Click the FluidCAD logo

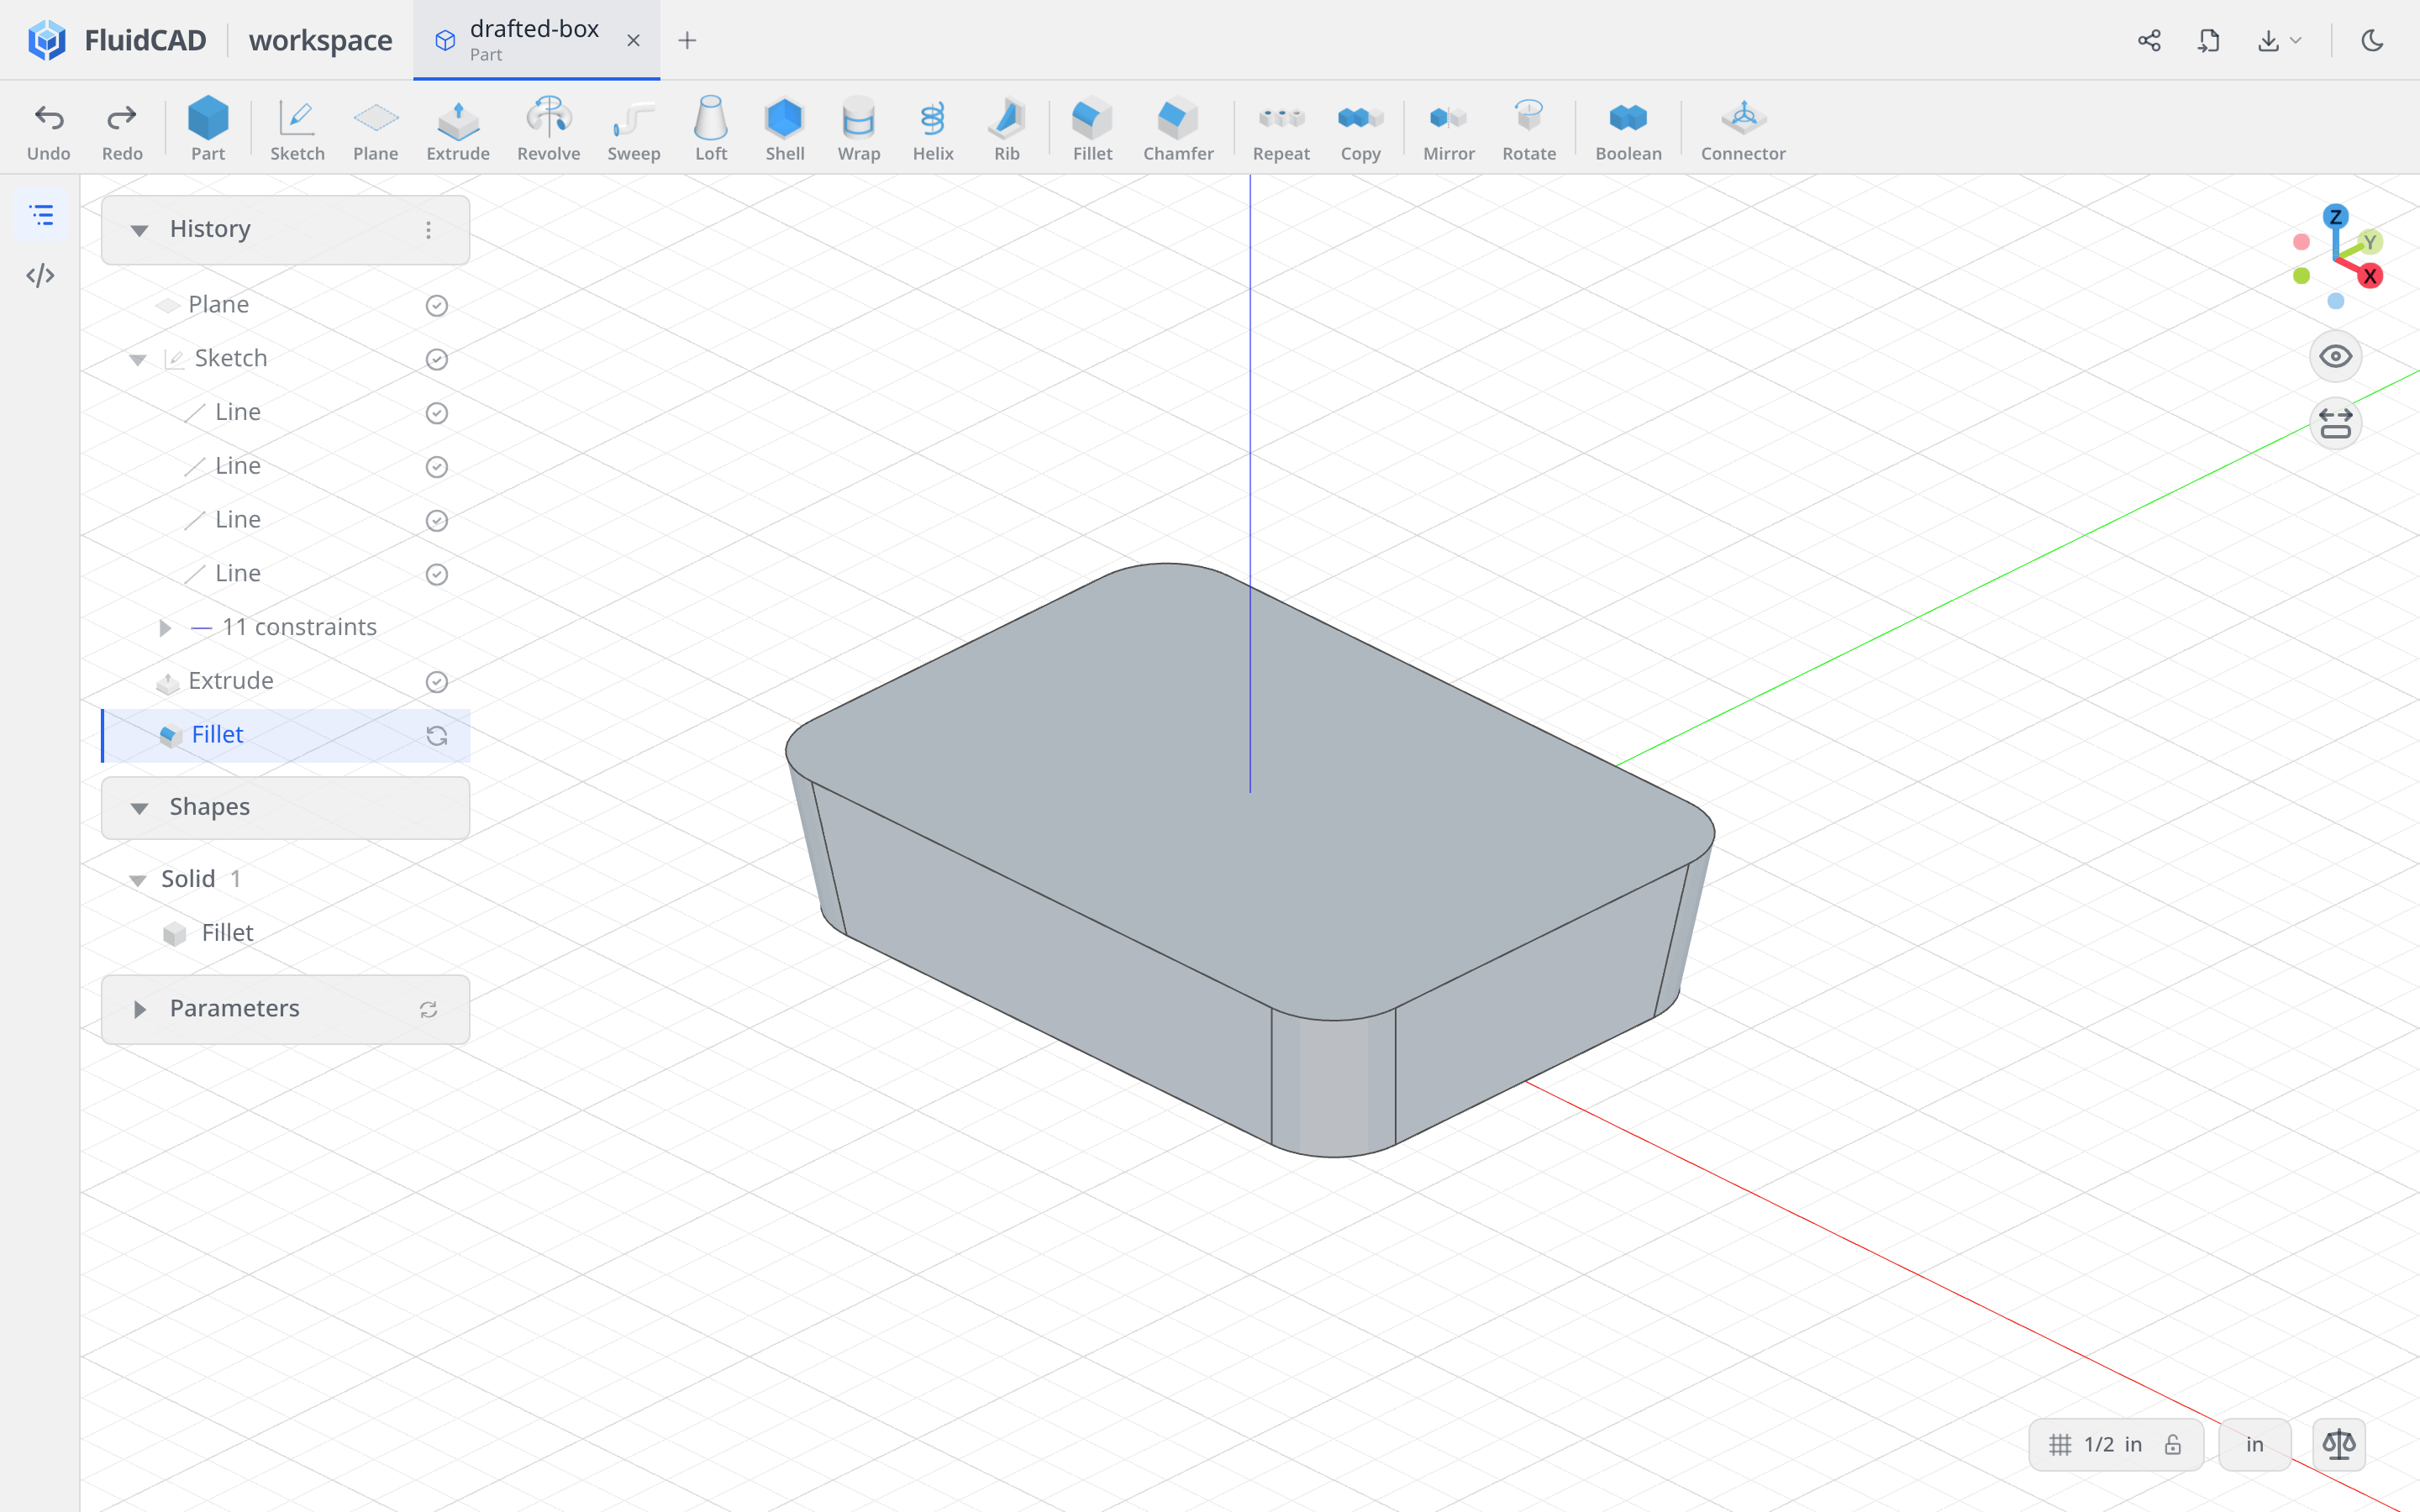point(47,40)
